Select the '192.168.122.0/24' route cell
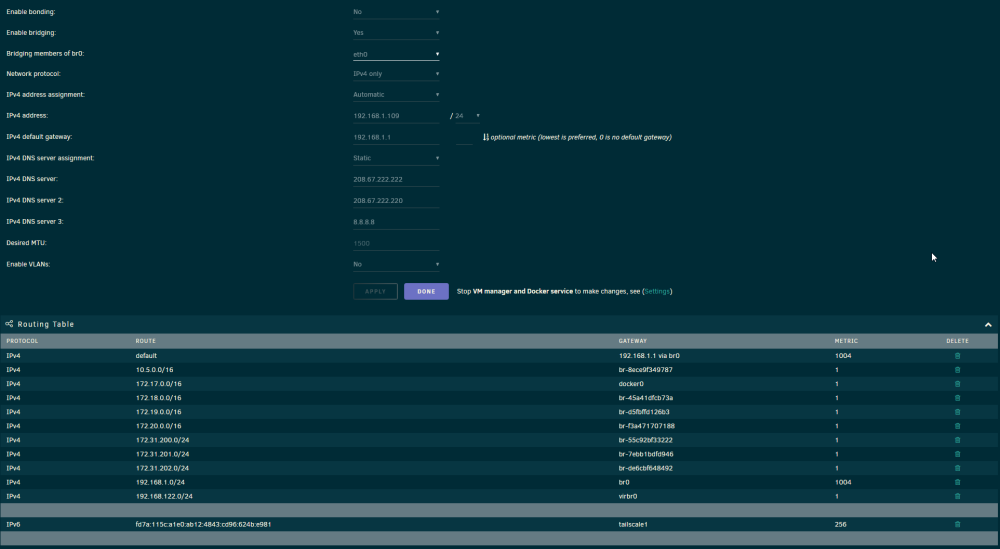The height and width of the screenshot is (549, 1000). pyautogui.click(x=164, y=496)
